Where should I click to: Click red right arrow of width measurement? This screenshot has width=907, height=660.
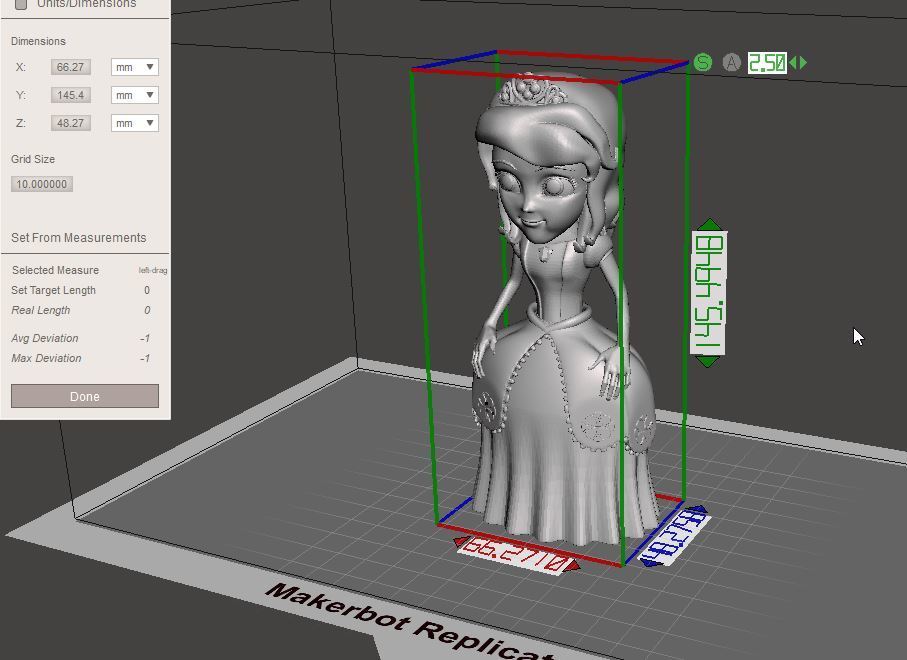pyautogui.click(x=574, y=567)
